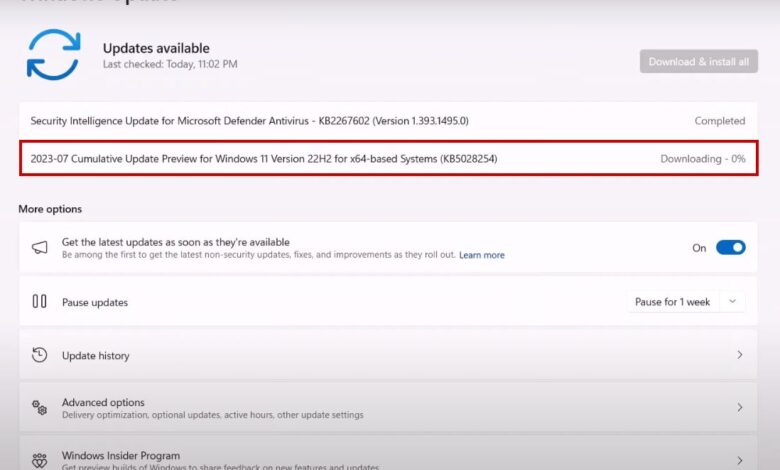Viewport: 780px width, 470px height.
Task: Open Advanced options via its chevron
Action: pos(740,407)
